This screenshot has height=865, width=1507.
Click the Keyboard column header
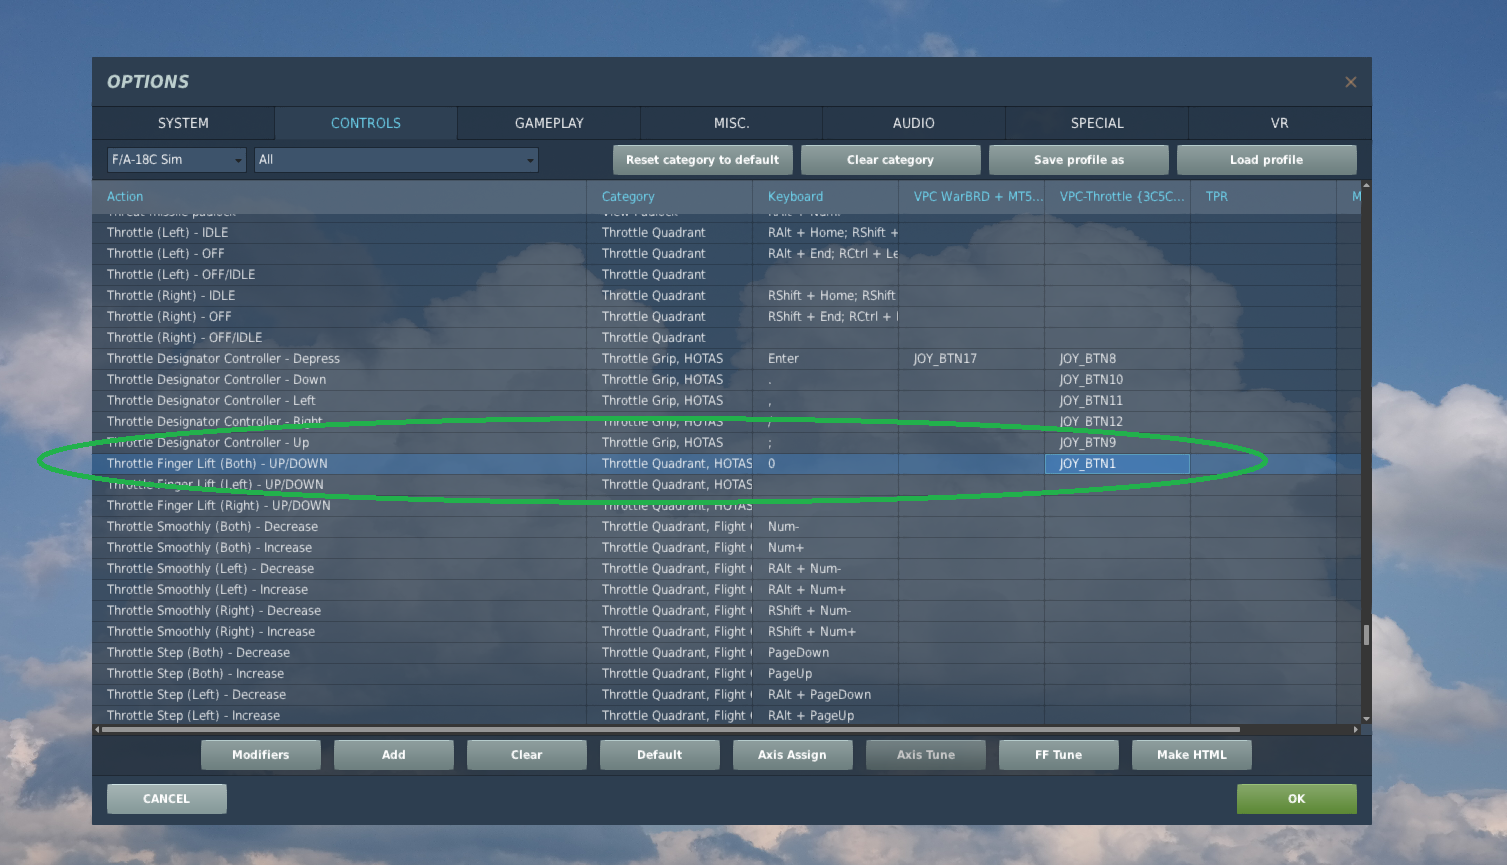pos(825,197)
